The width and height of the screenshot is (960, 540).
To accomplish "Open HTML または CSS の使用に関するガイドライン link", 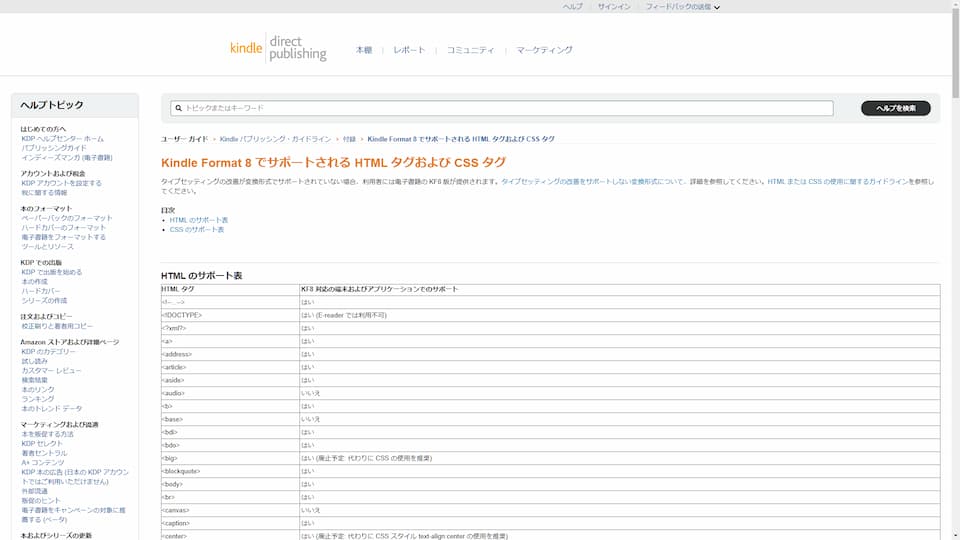I will tap(838, 182).
